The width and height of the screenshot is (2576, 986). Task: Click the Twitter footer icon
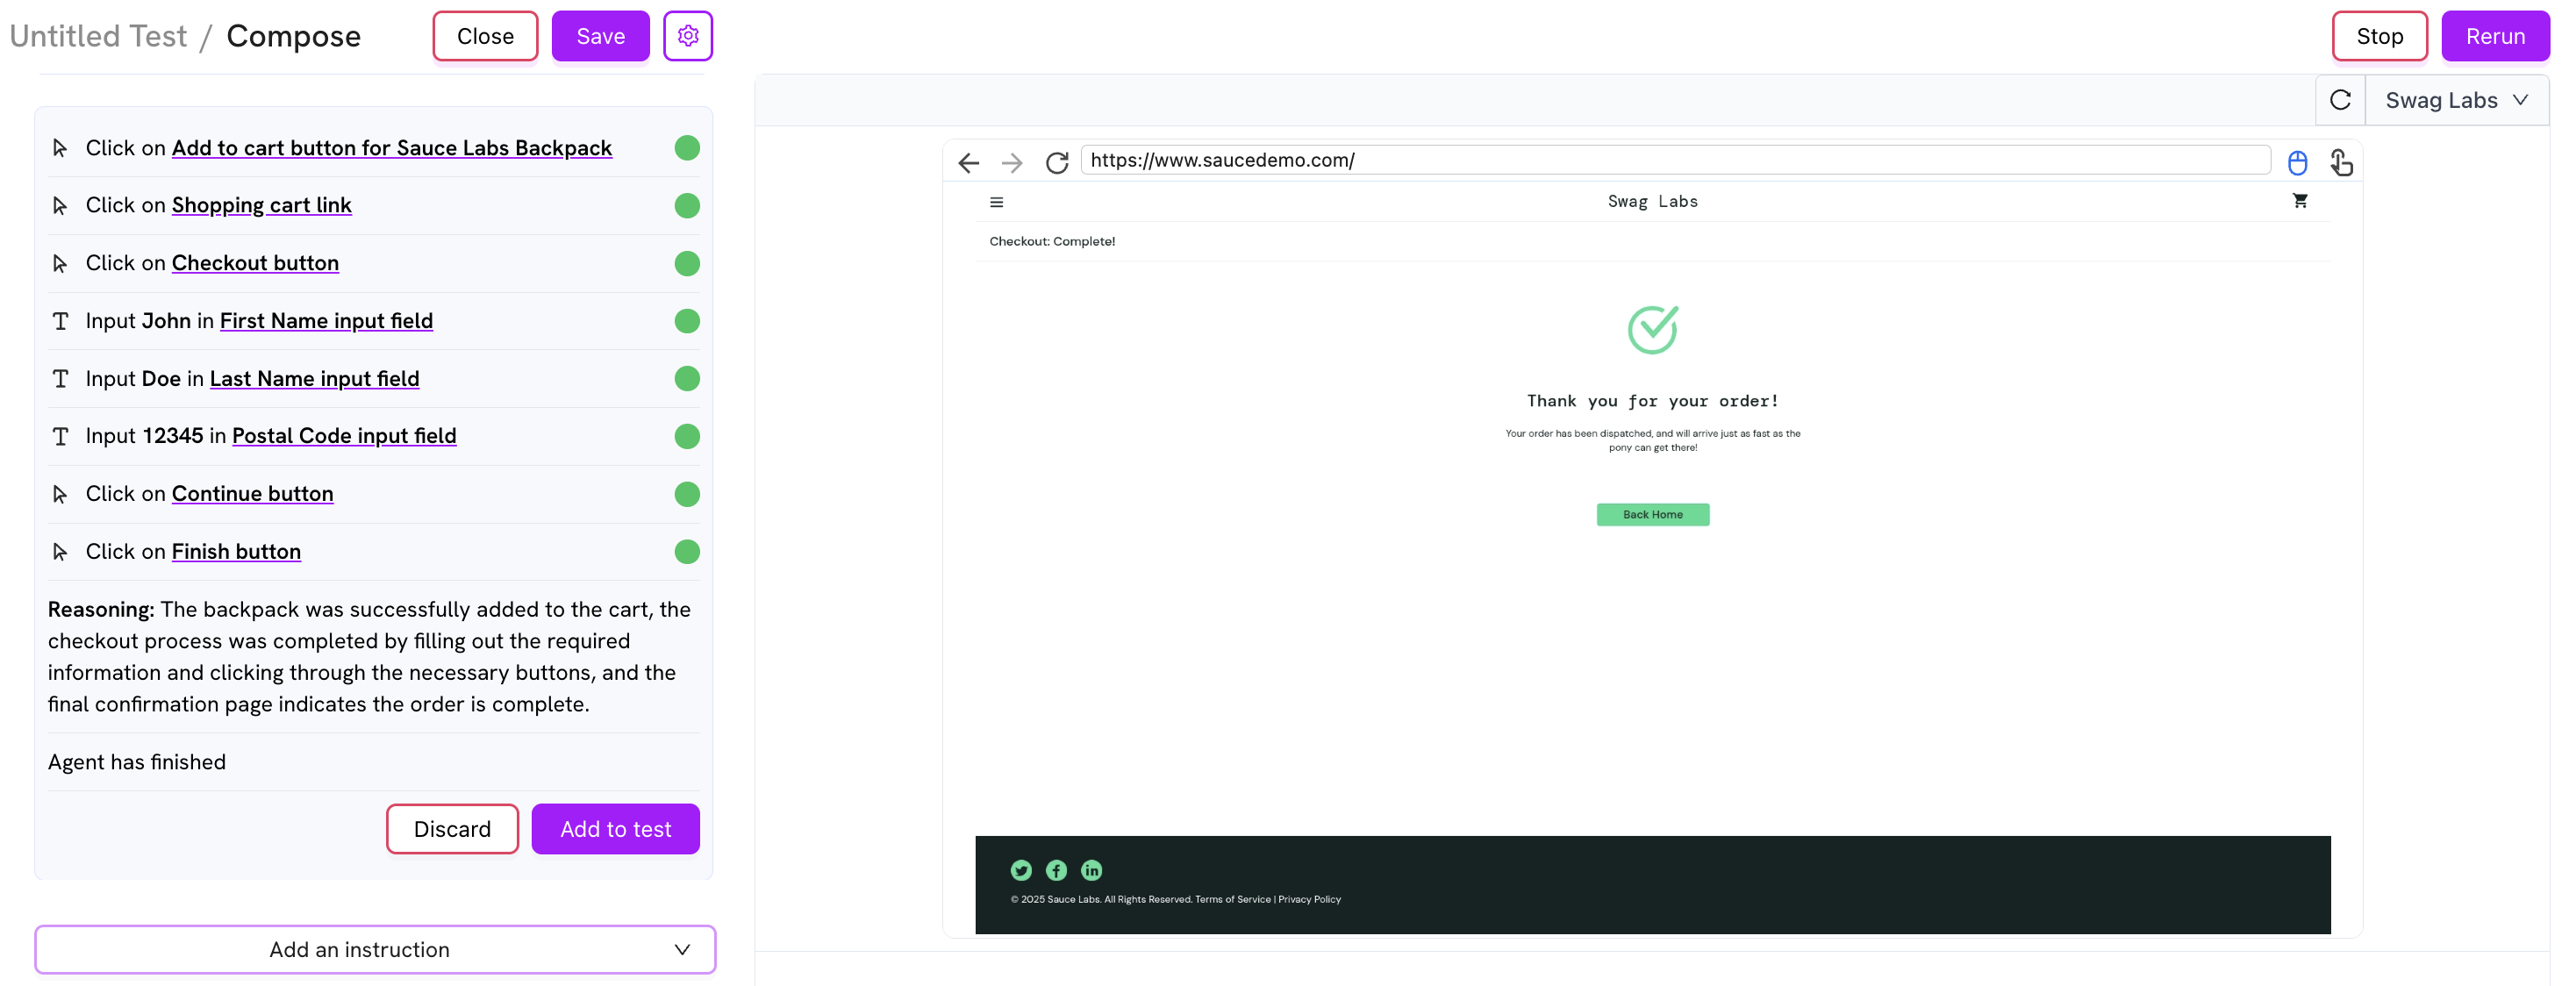pyautogui.click(x=1020, y=870)
